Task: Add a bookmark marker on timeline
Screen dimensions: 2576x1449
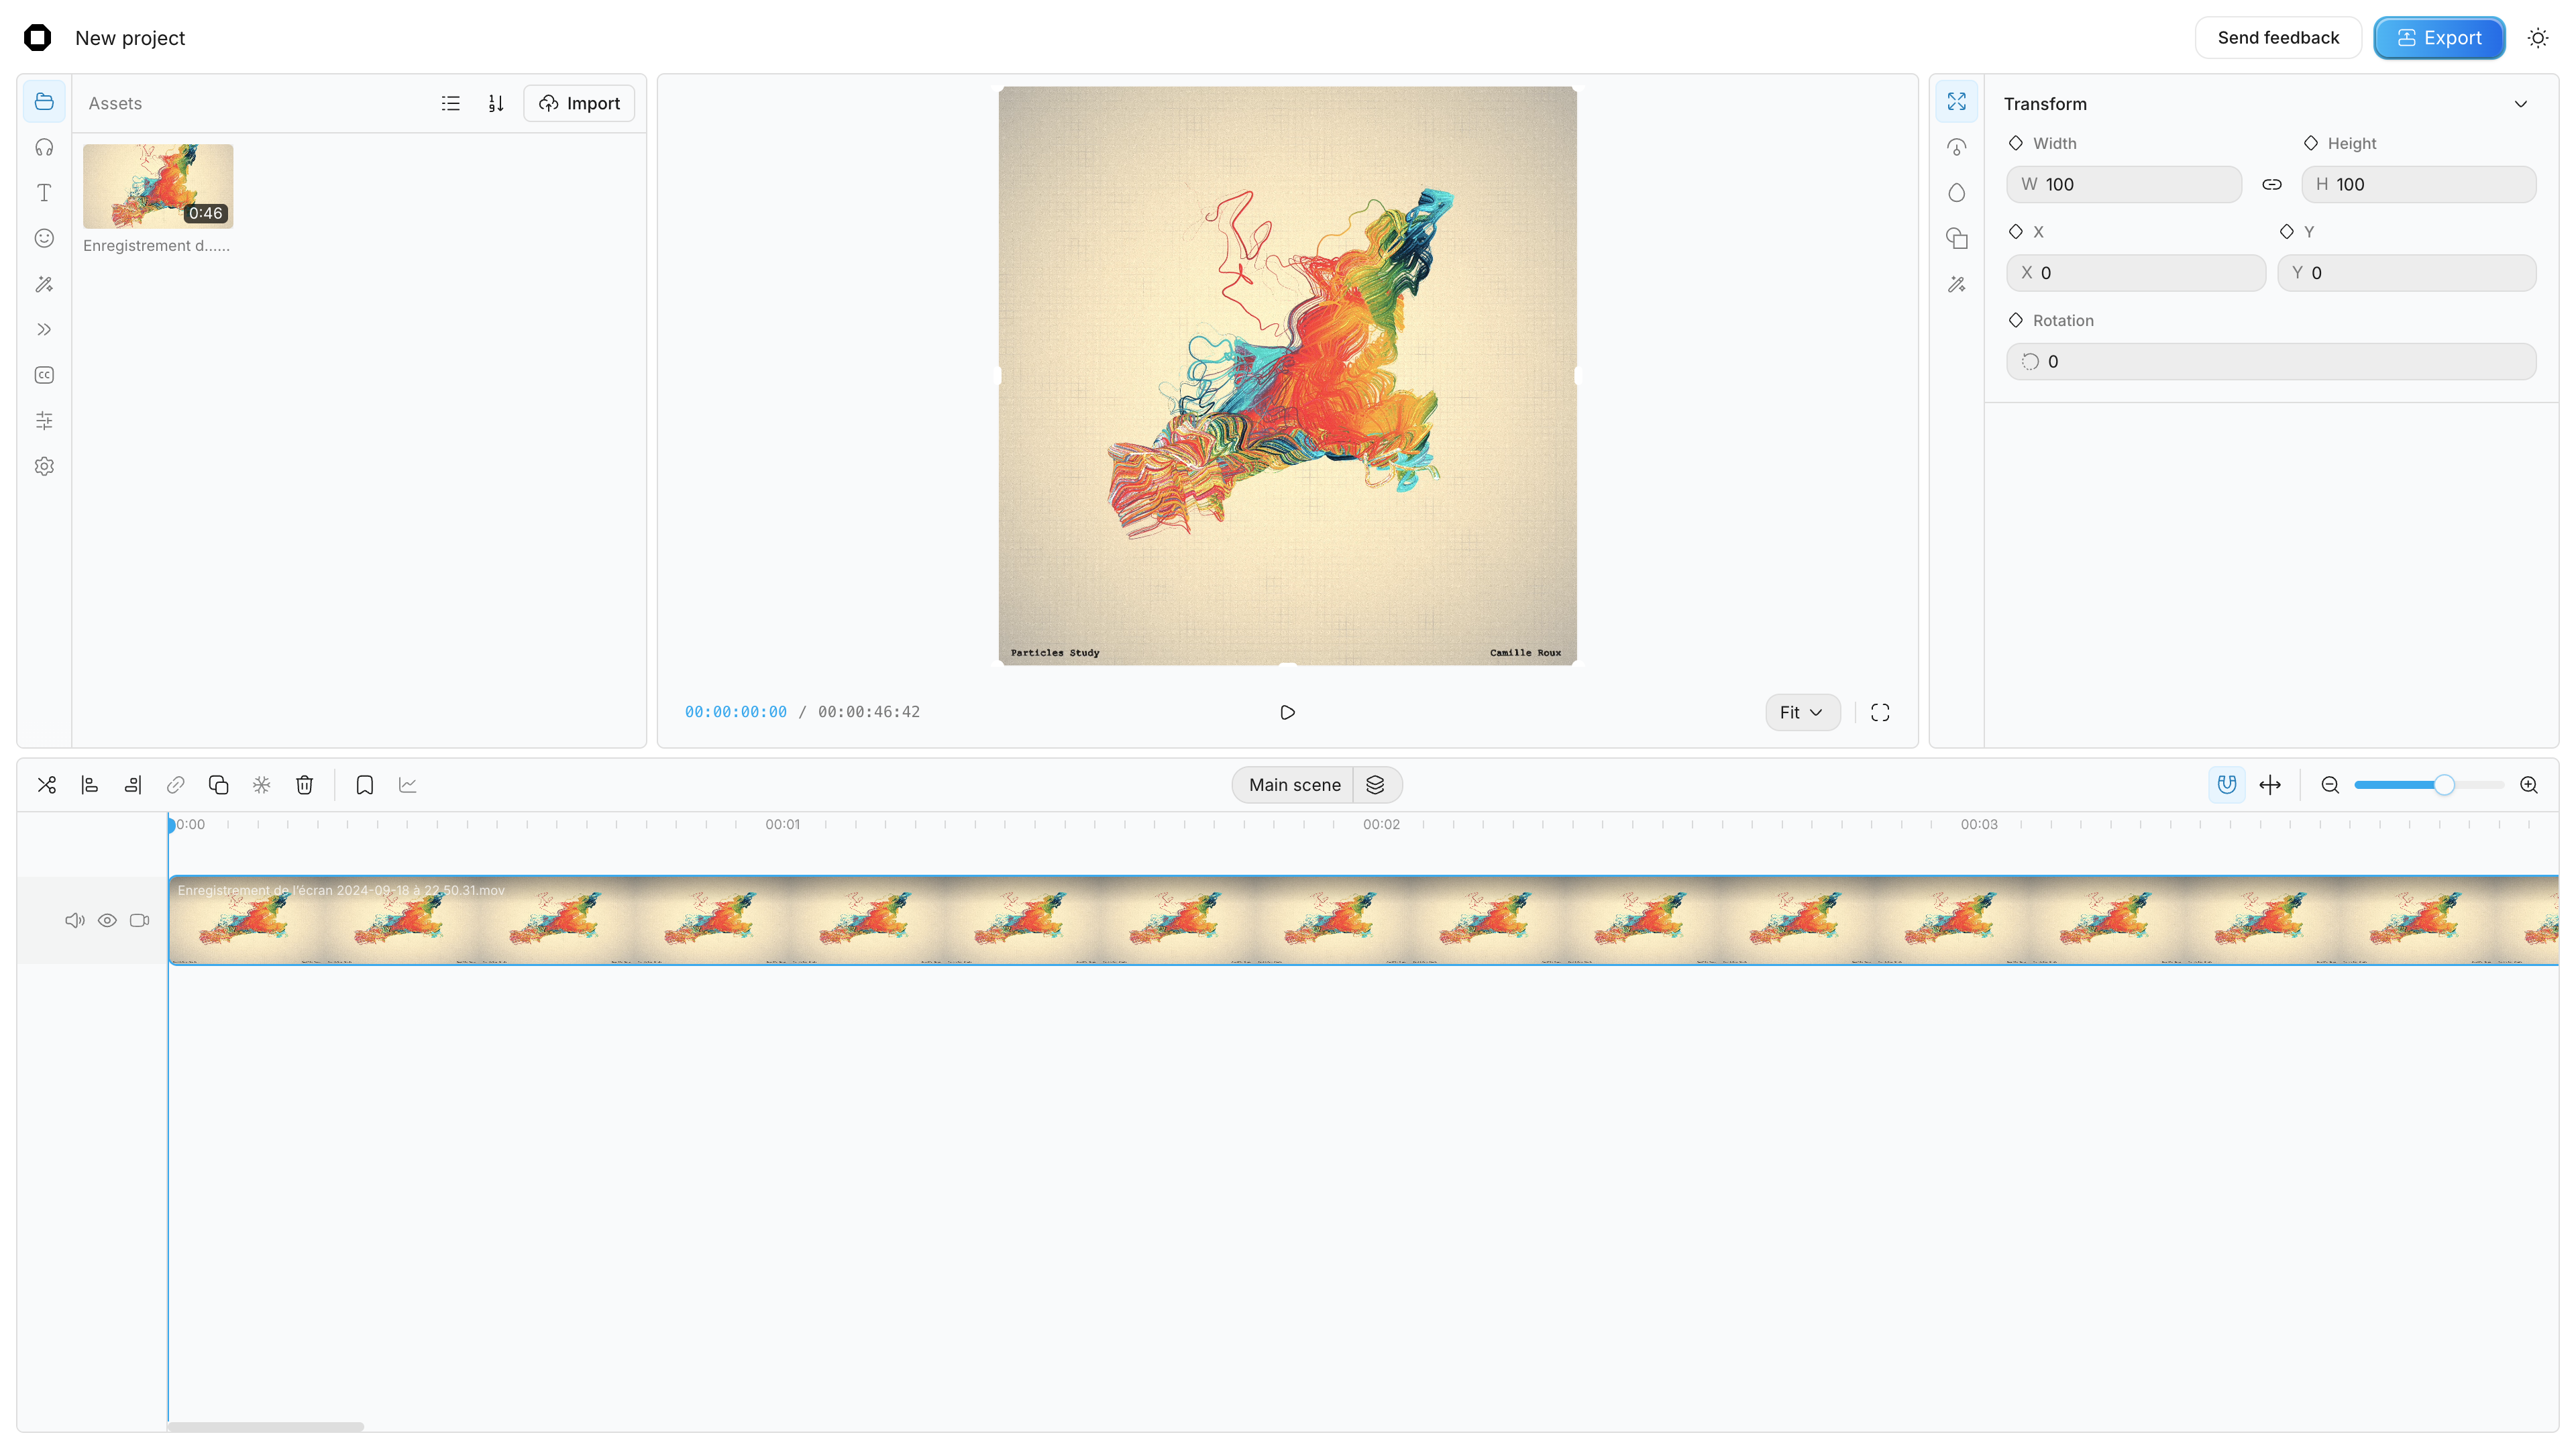Action: 365,785
